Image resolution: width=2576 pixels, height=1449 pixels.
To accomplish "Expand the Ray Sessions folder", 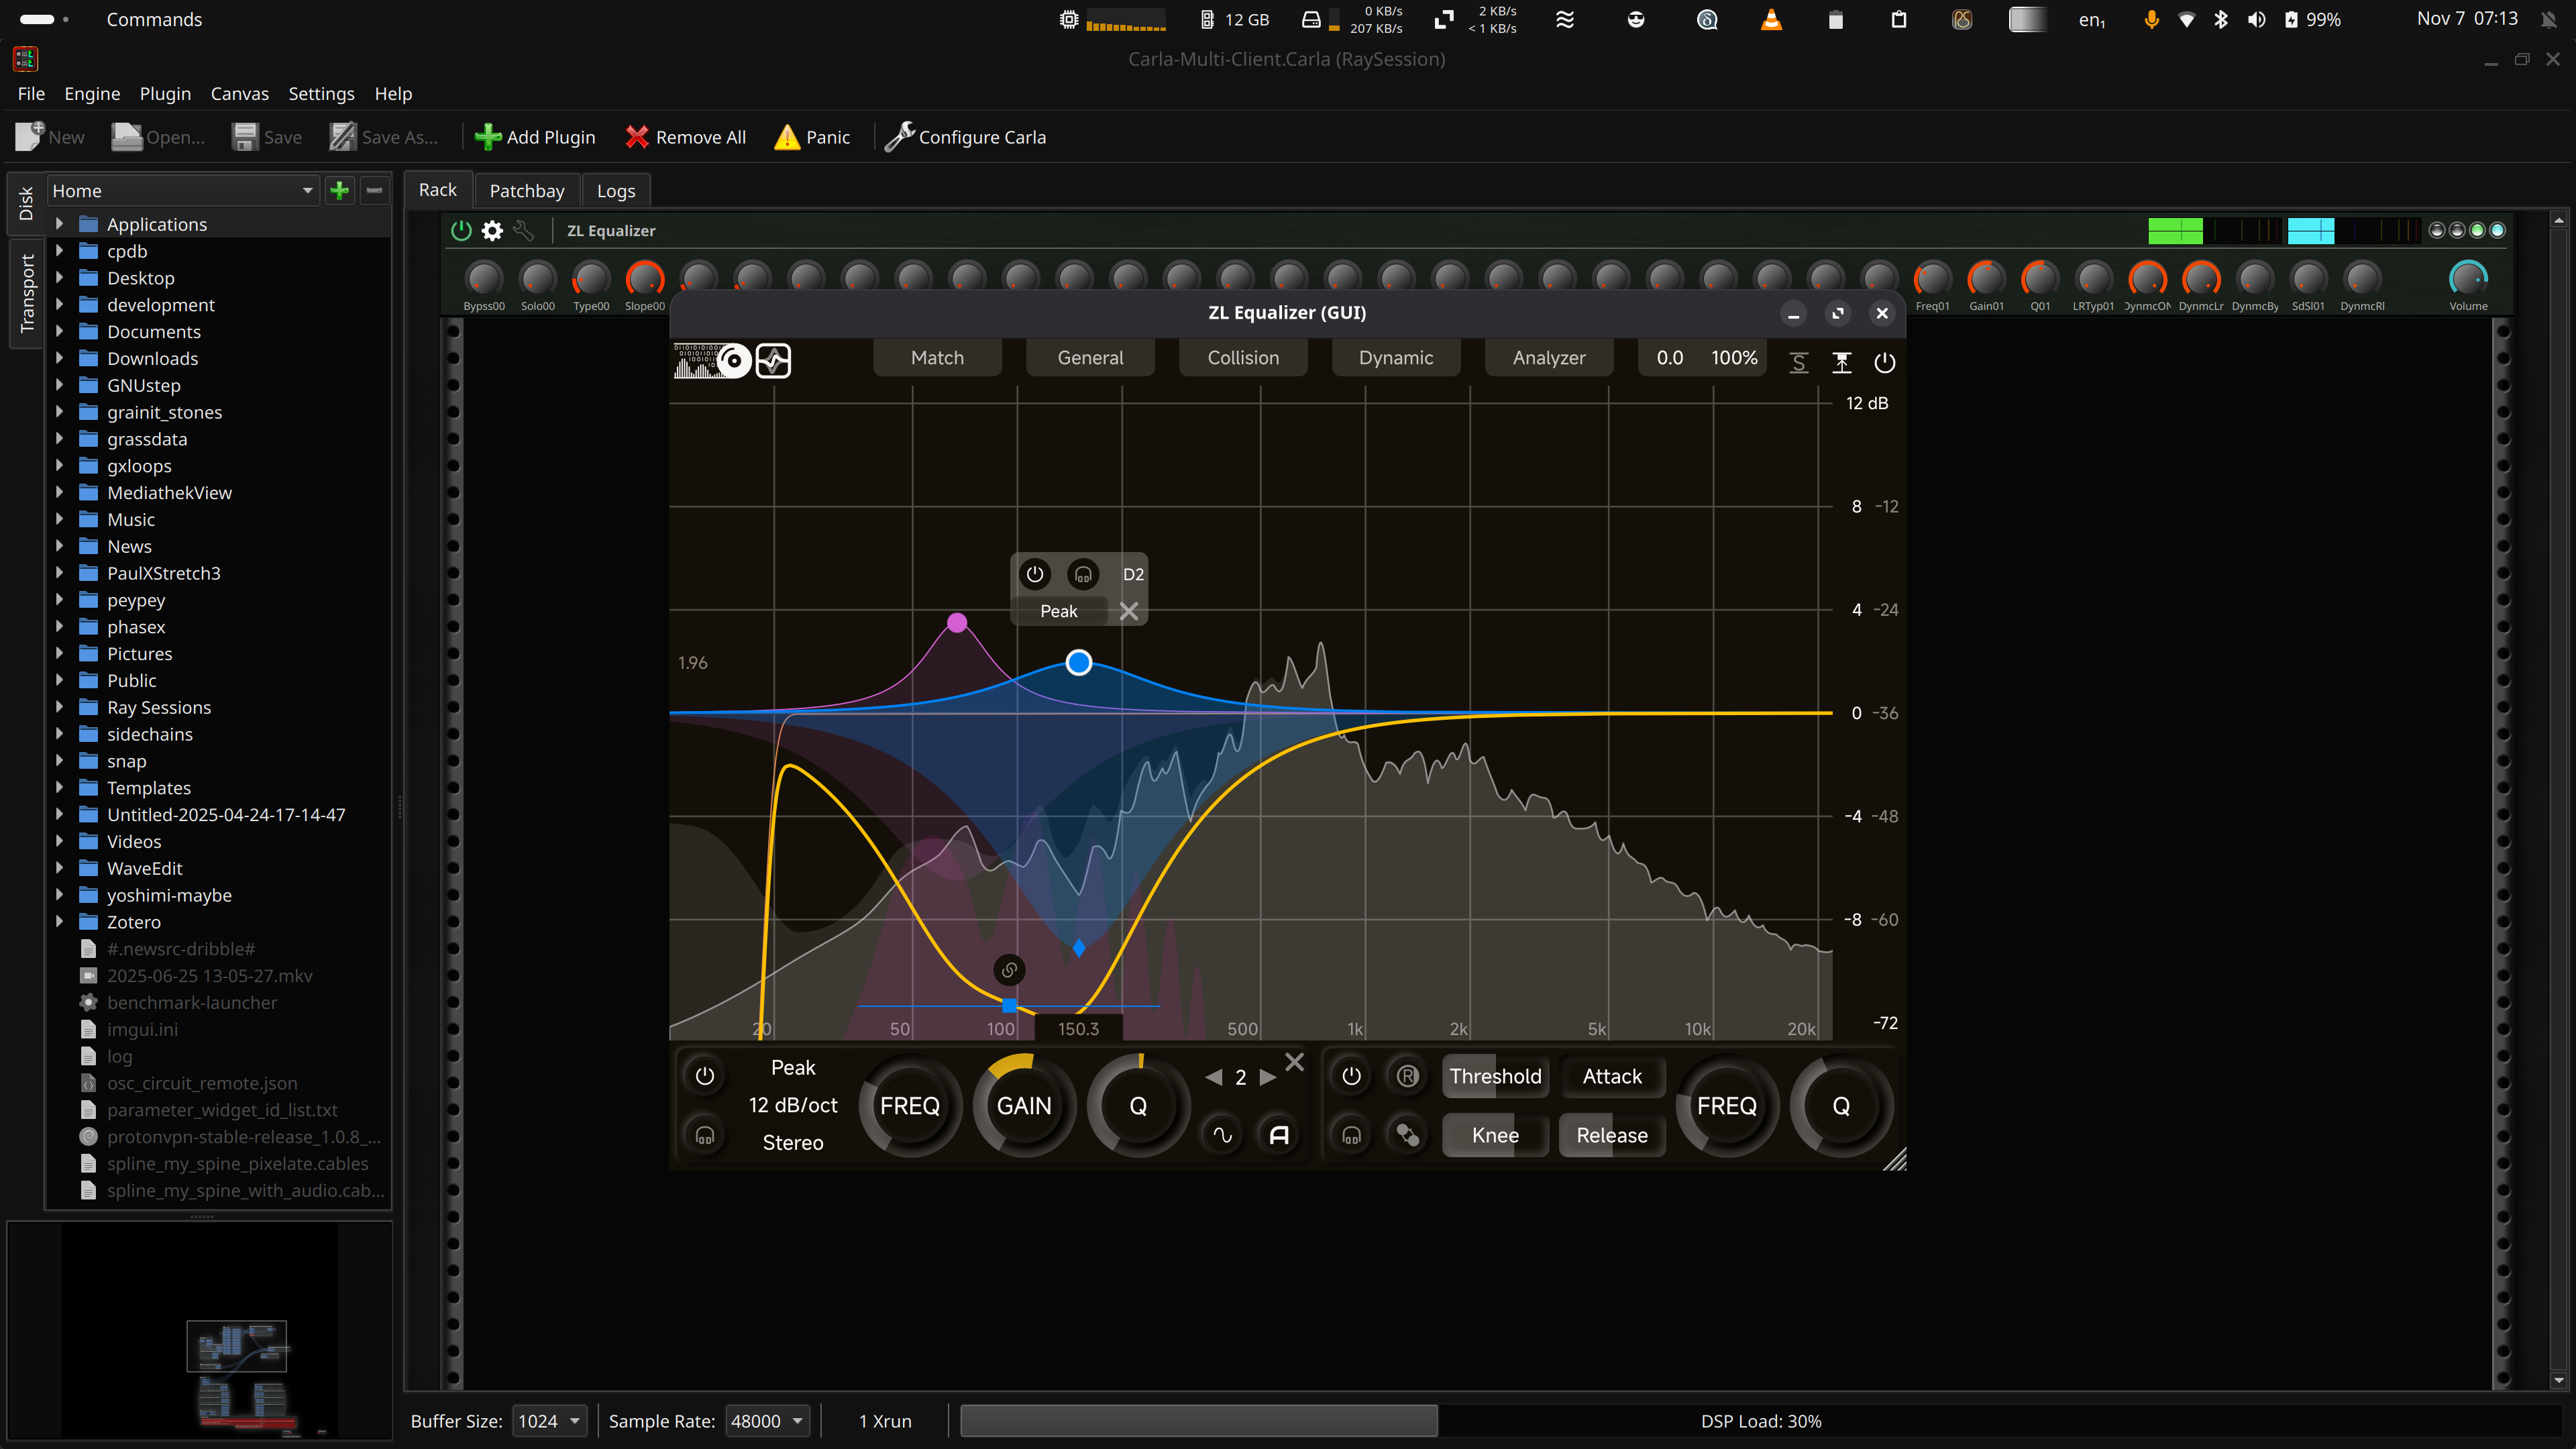I will [59, 707].
